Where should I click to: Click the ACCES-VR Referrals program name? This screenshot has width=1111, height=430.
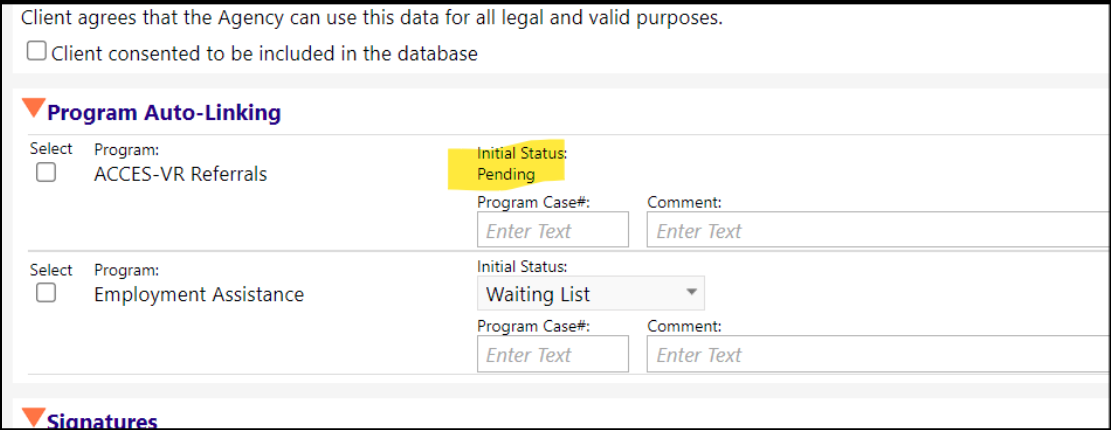(x=181, y=174)
